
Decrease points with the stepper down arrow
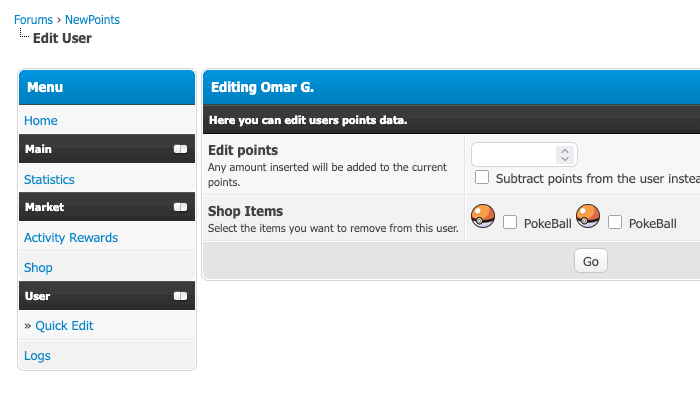[x=565, y=159]
